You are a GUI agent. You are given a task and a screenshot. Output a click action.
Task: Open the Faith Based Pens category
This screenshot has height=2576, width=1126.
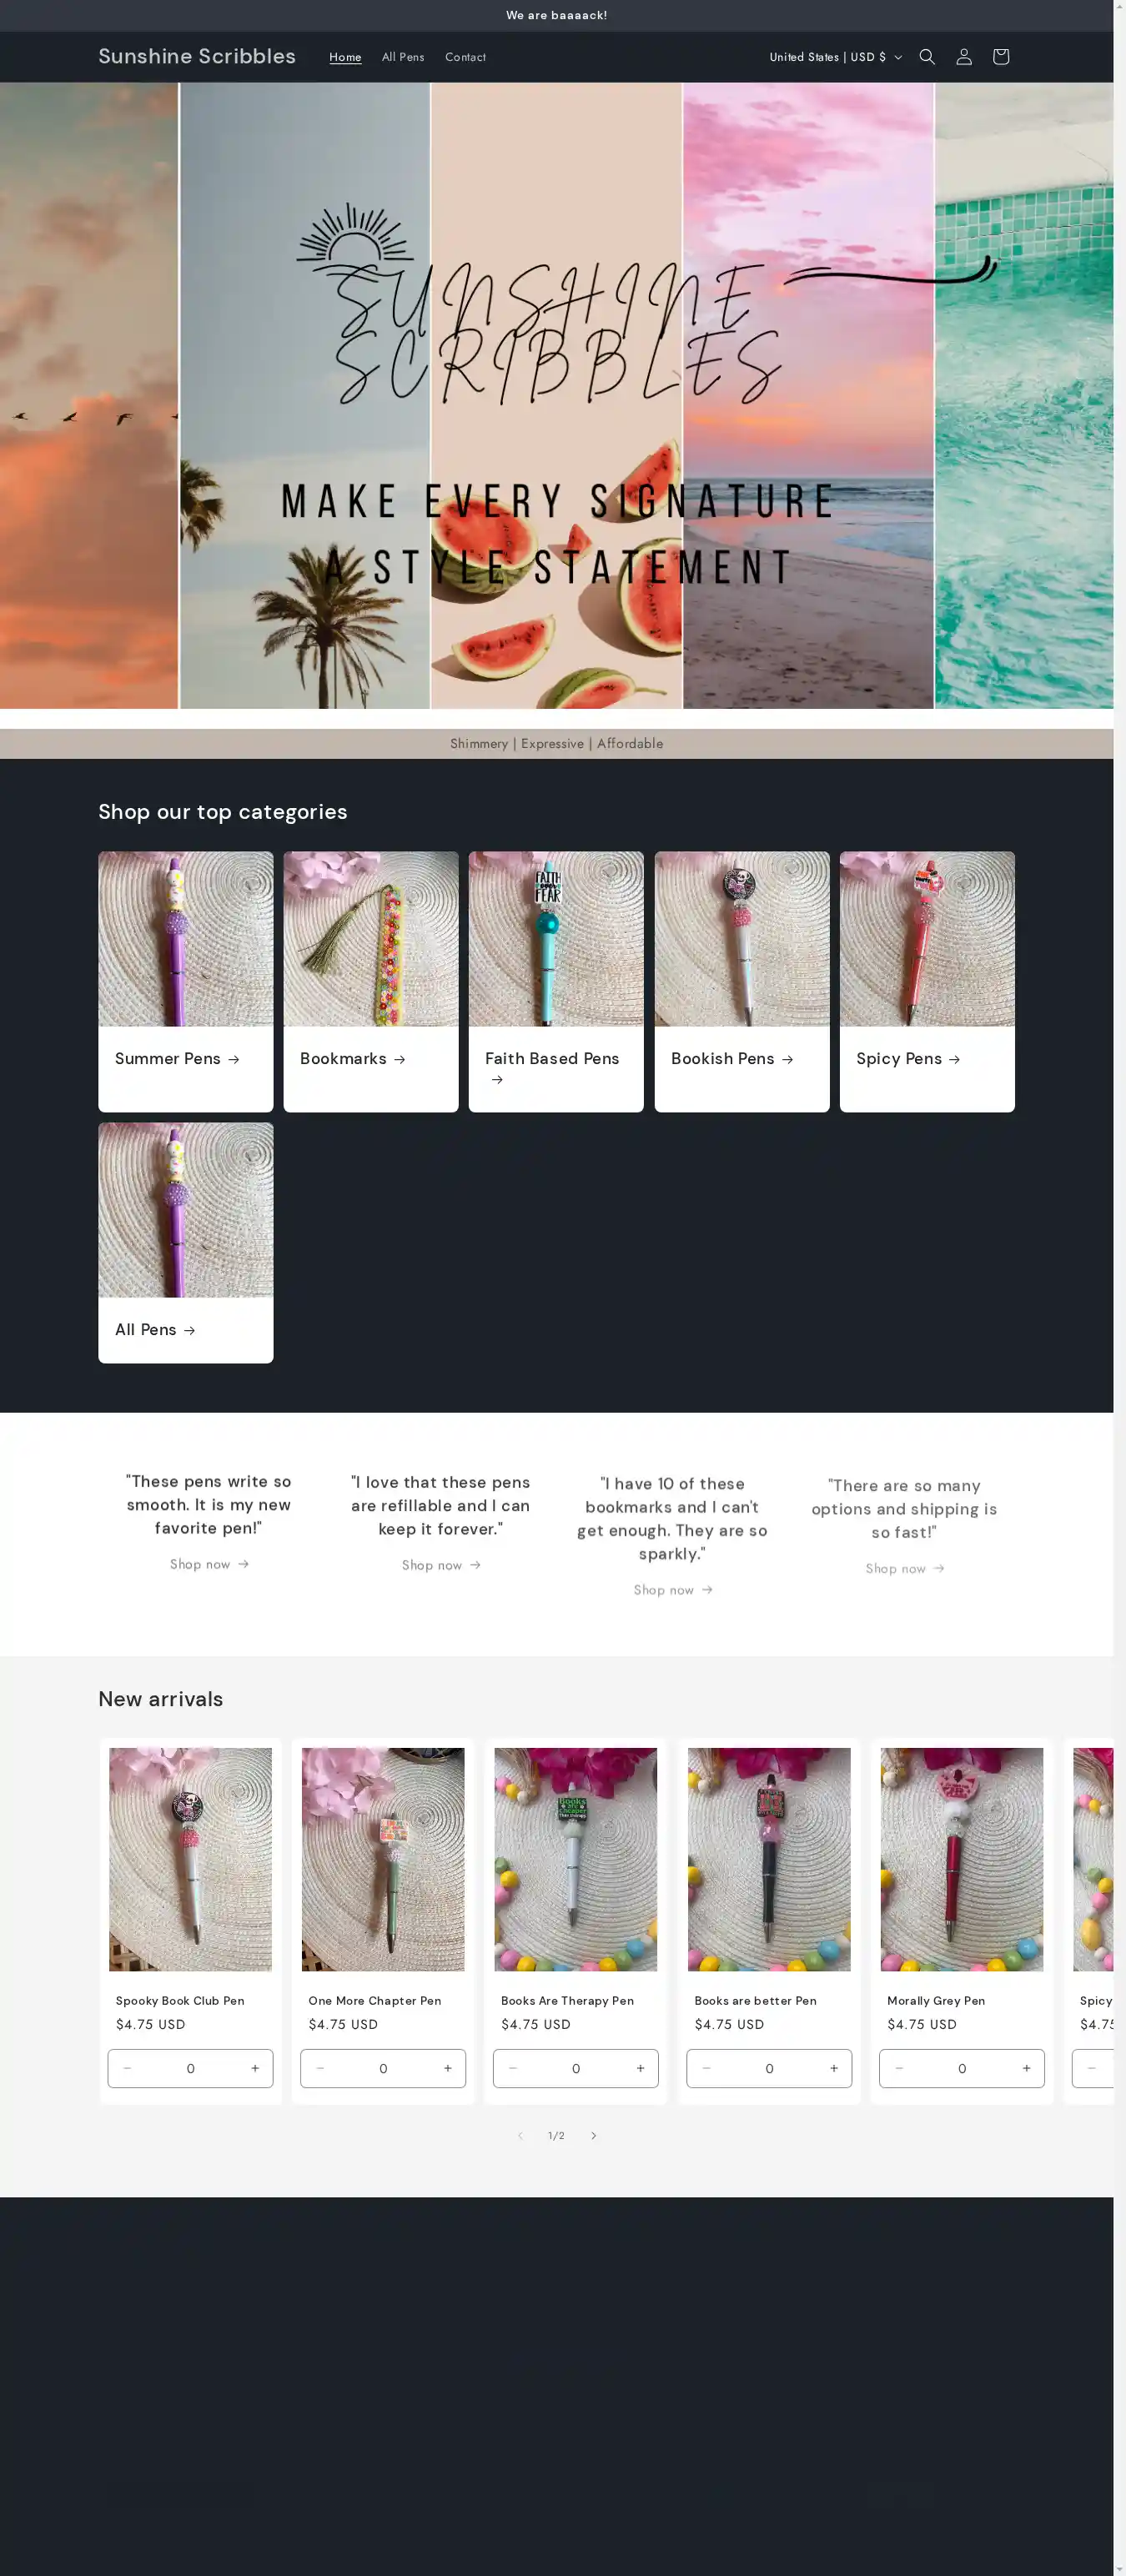552,1068
